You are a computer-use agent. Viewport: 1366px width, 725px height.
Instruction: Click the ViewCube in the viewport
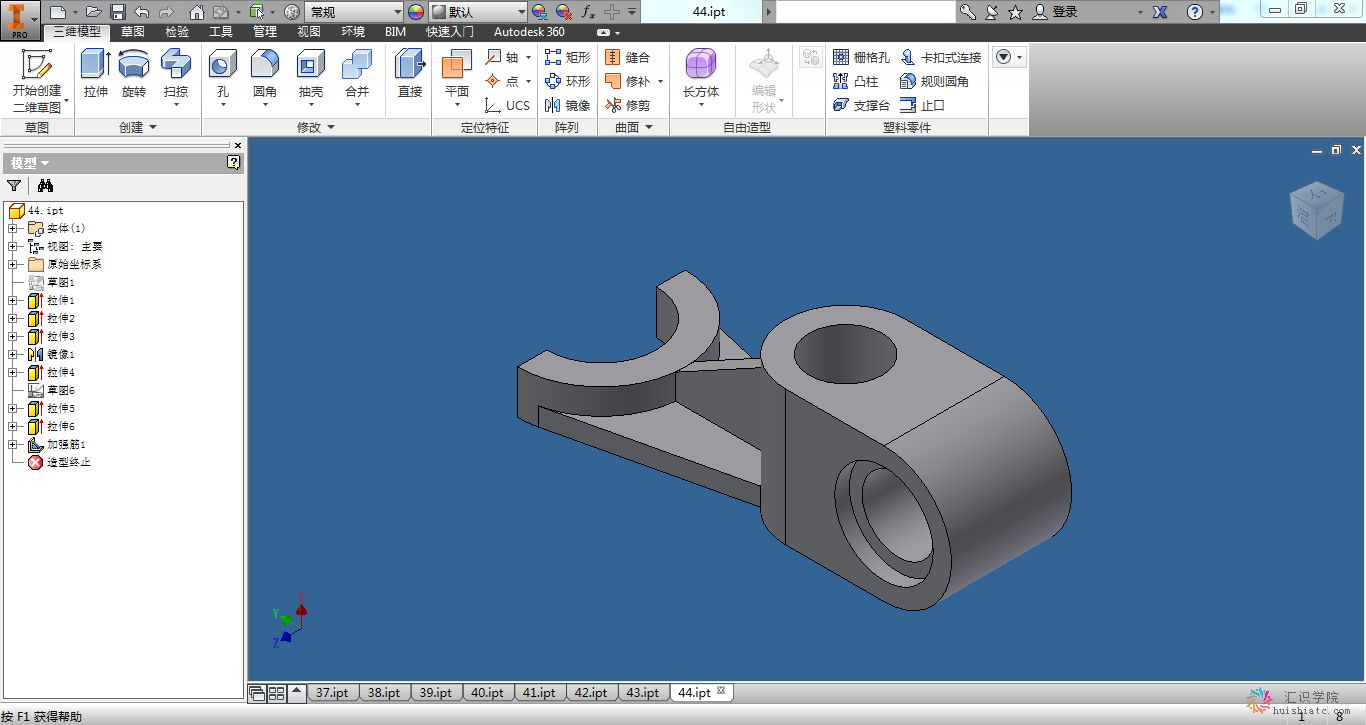[1315, 210]
